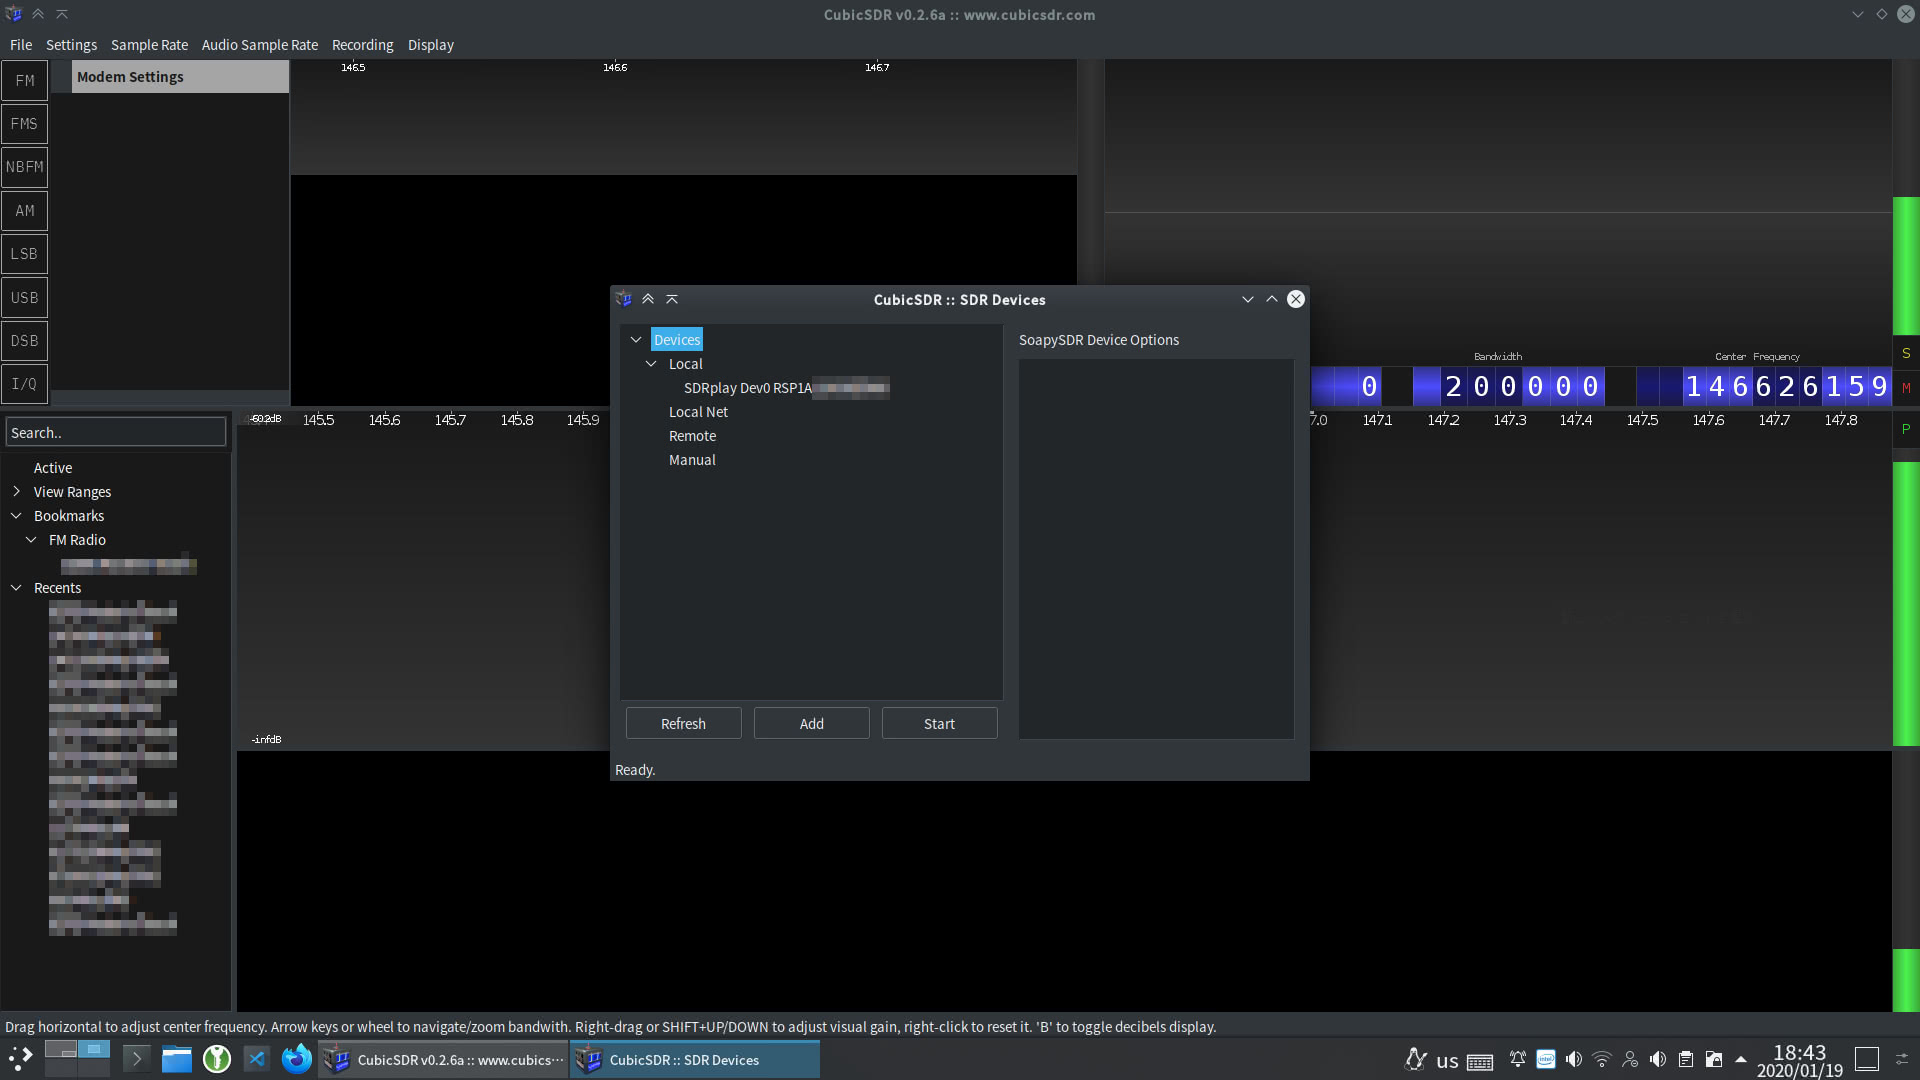Click the Intel tray icon
This screenshot has width=1920, height=1080.
(x=1546, y=1059)
